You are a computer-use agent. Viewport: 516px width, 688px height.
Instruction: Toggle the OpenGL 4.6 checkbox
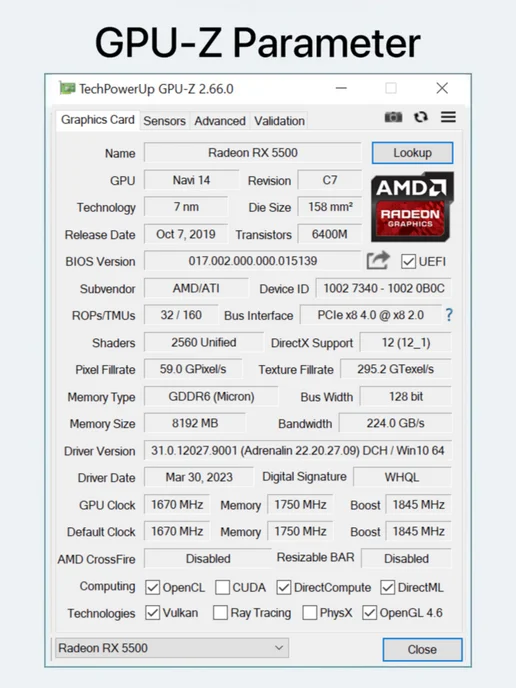pyautogui.click(x=369, y=613)
